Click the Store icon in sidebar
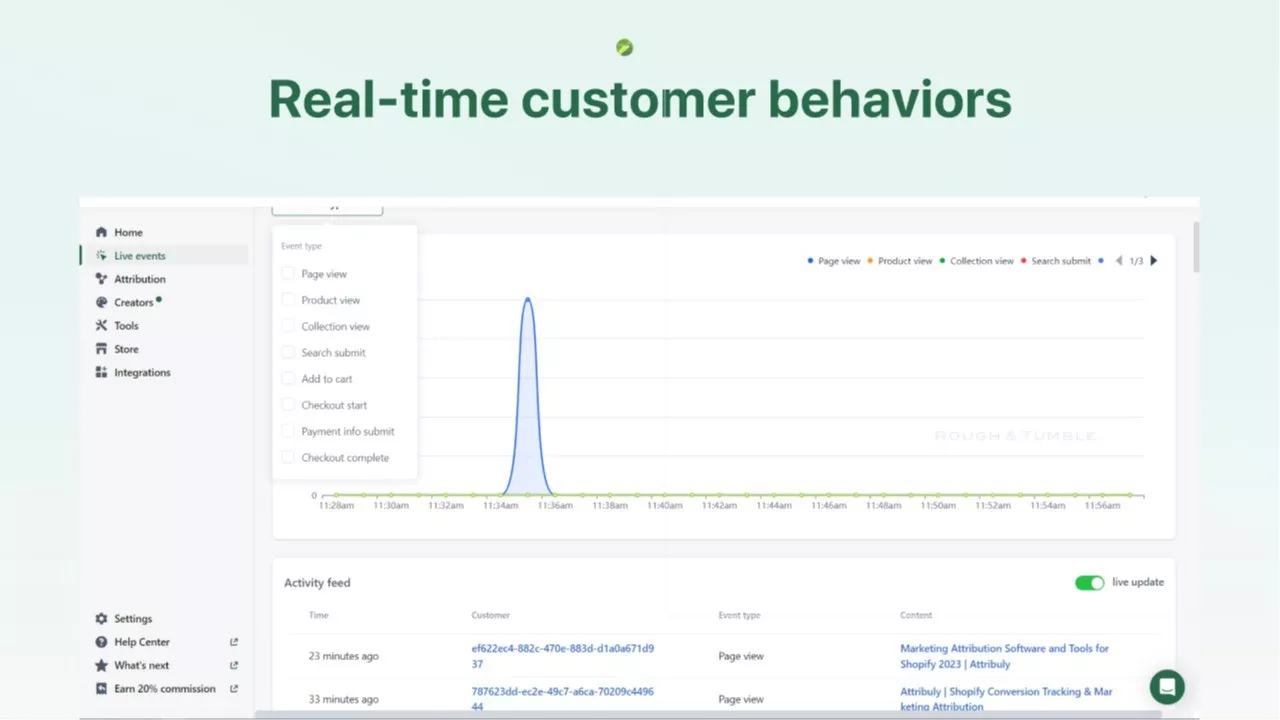This screenshot has height=720, width=1280. pyautogui.click(x=101, y=349)
